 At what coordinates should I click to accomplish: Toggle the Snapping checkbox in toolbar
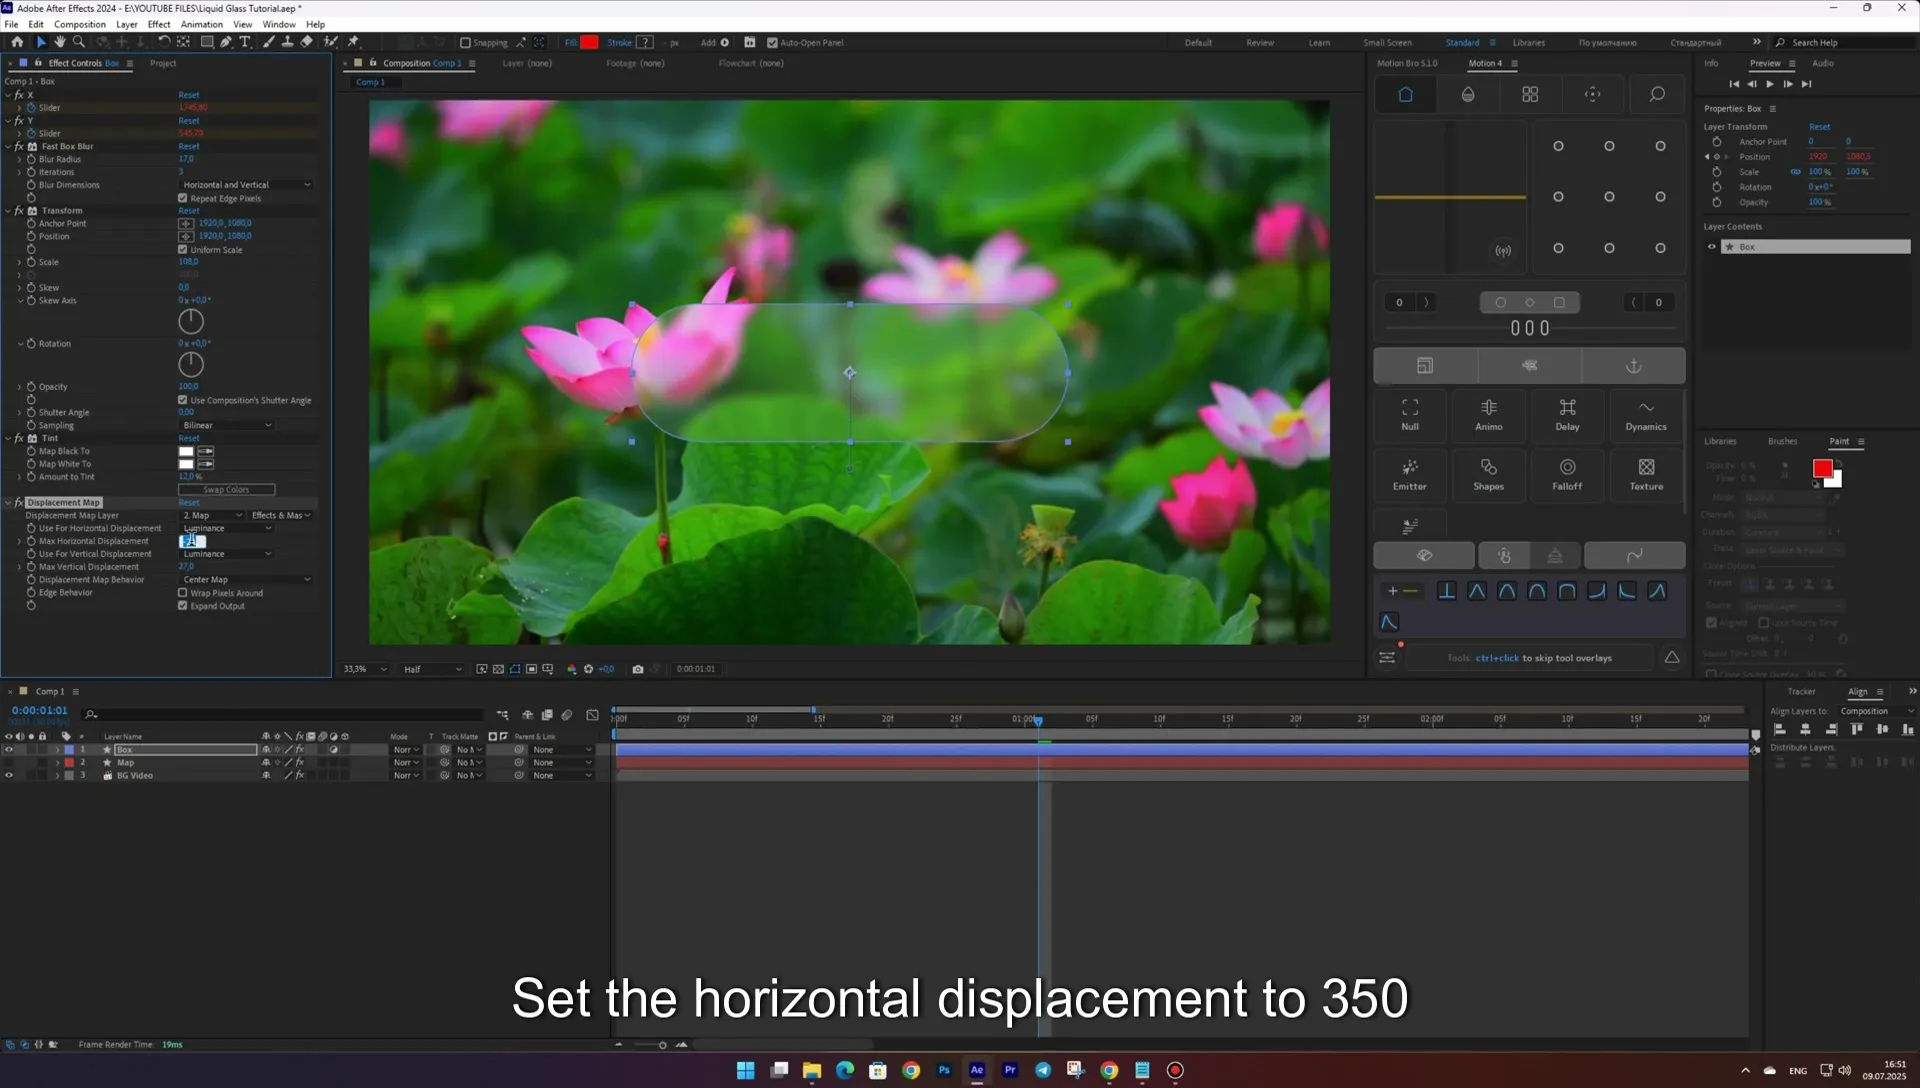point(465,43)
